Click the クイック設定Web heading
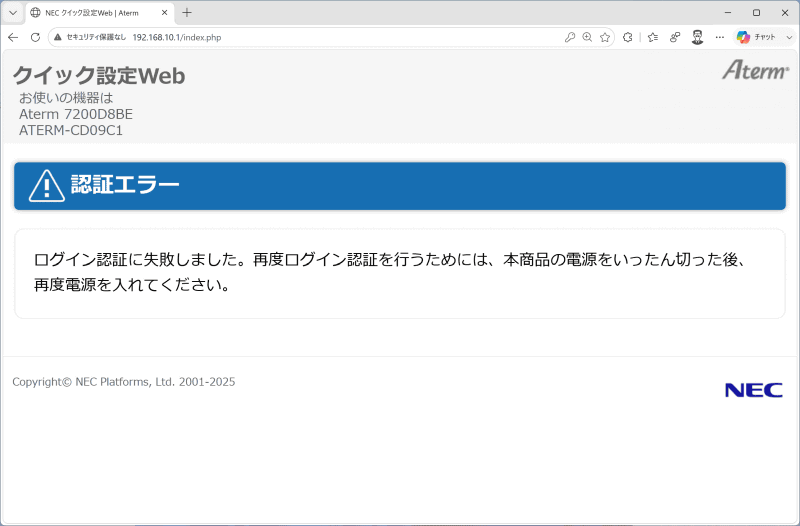Image resolution: width=800 pixels, height=526 pixels. pyautogui.click(x=99, y=76)
